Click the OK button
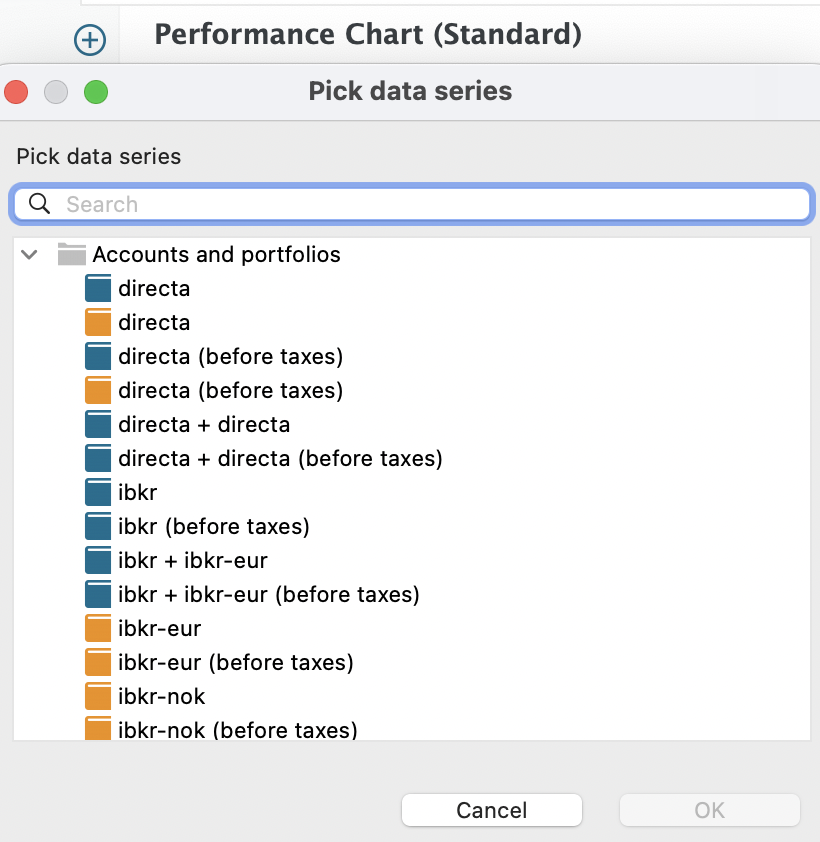The width and height of the screenshot is (820, 842). tap(709, 810)
